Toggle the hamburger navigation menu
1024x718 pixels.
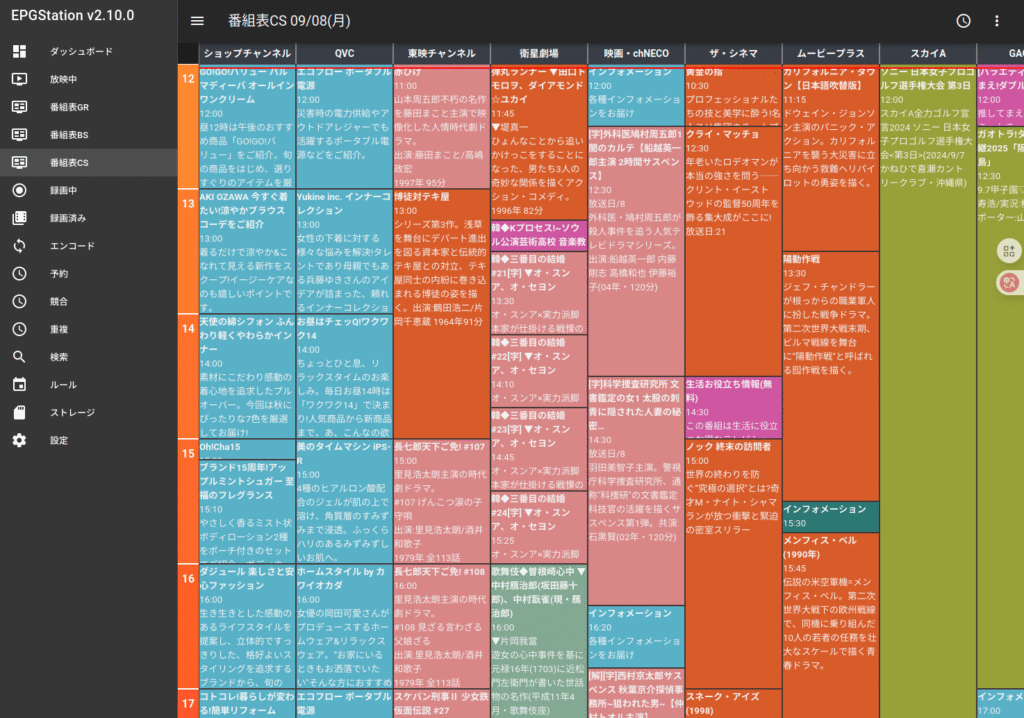pyautogui.click(x=197, y=21)
